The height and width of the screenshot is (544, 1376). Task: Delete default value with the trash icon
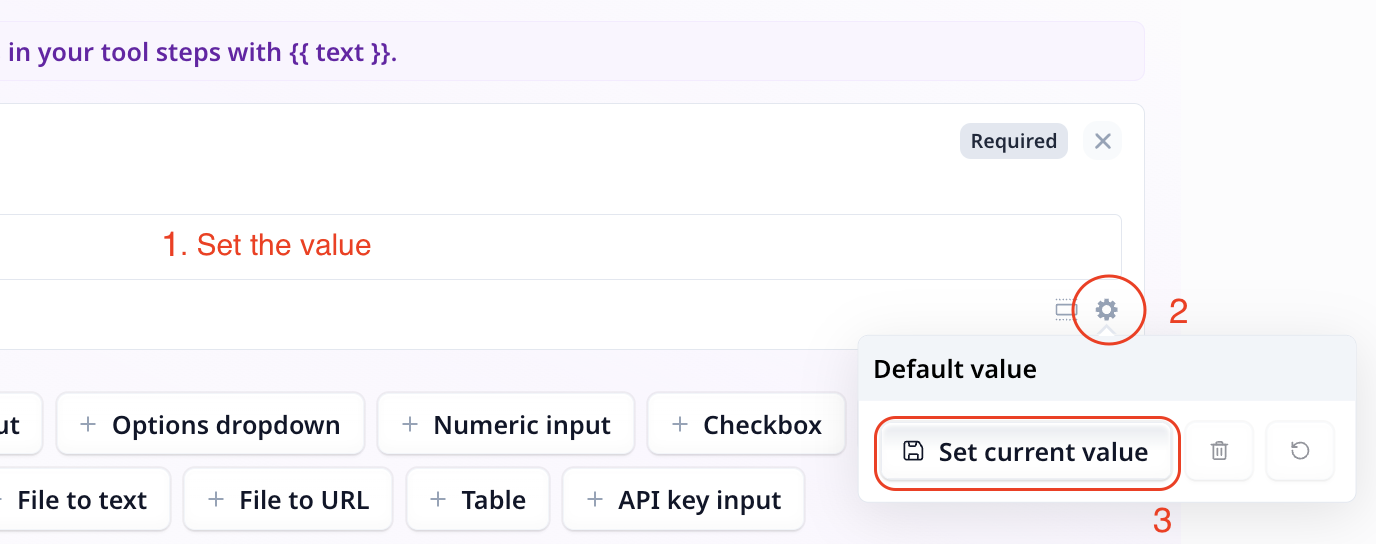1219,452
